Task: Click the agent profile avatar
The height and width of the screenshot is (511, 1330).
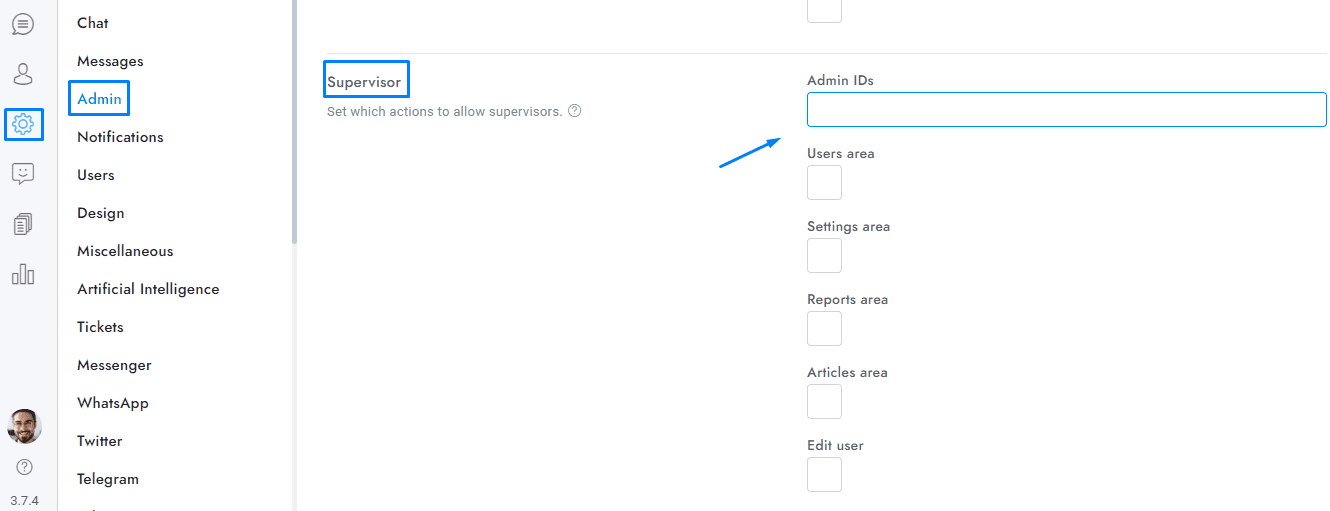Action: tap(24, 426)
